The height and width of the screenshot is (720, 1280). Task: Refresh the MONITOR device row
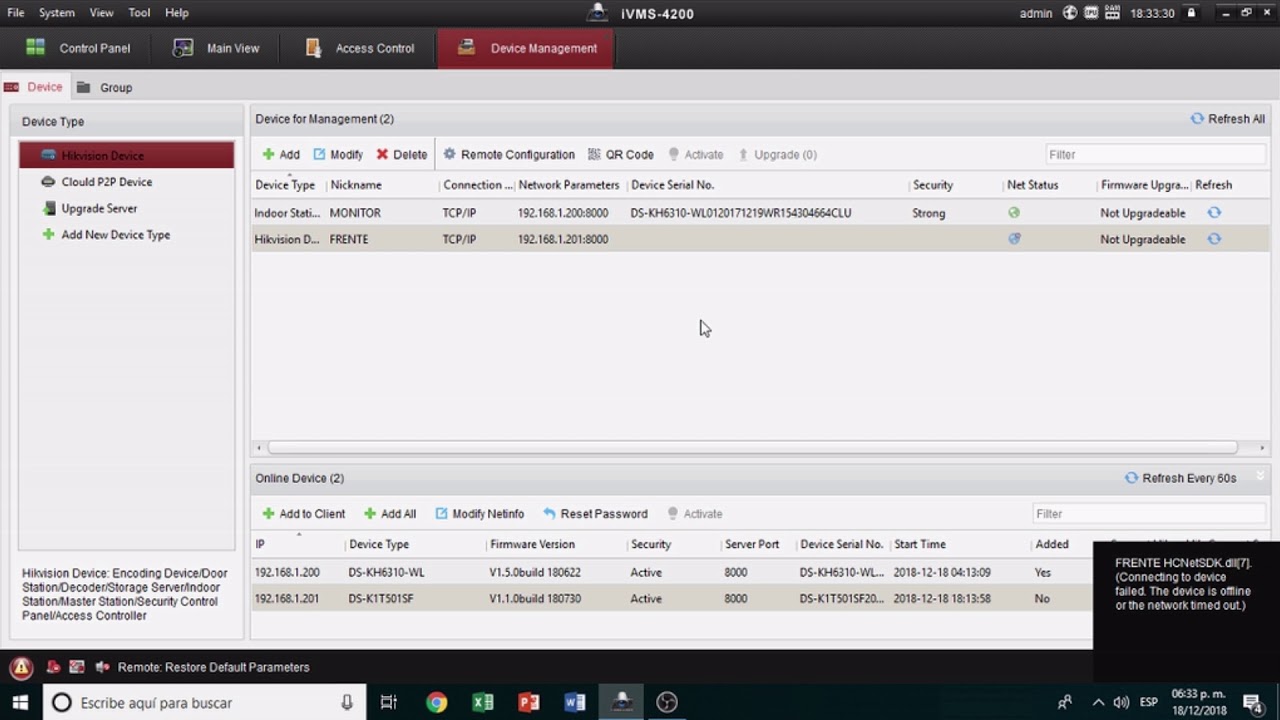(x=1214, y=213)
